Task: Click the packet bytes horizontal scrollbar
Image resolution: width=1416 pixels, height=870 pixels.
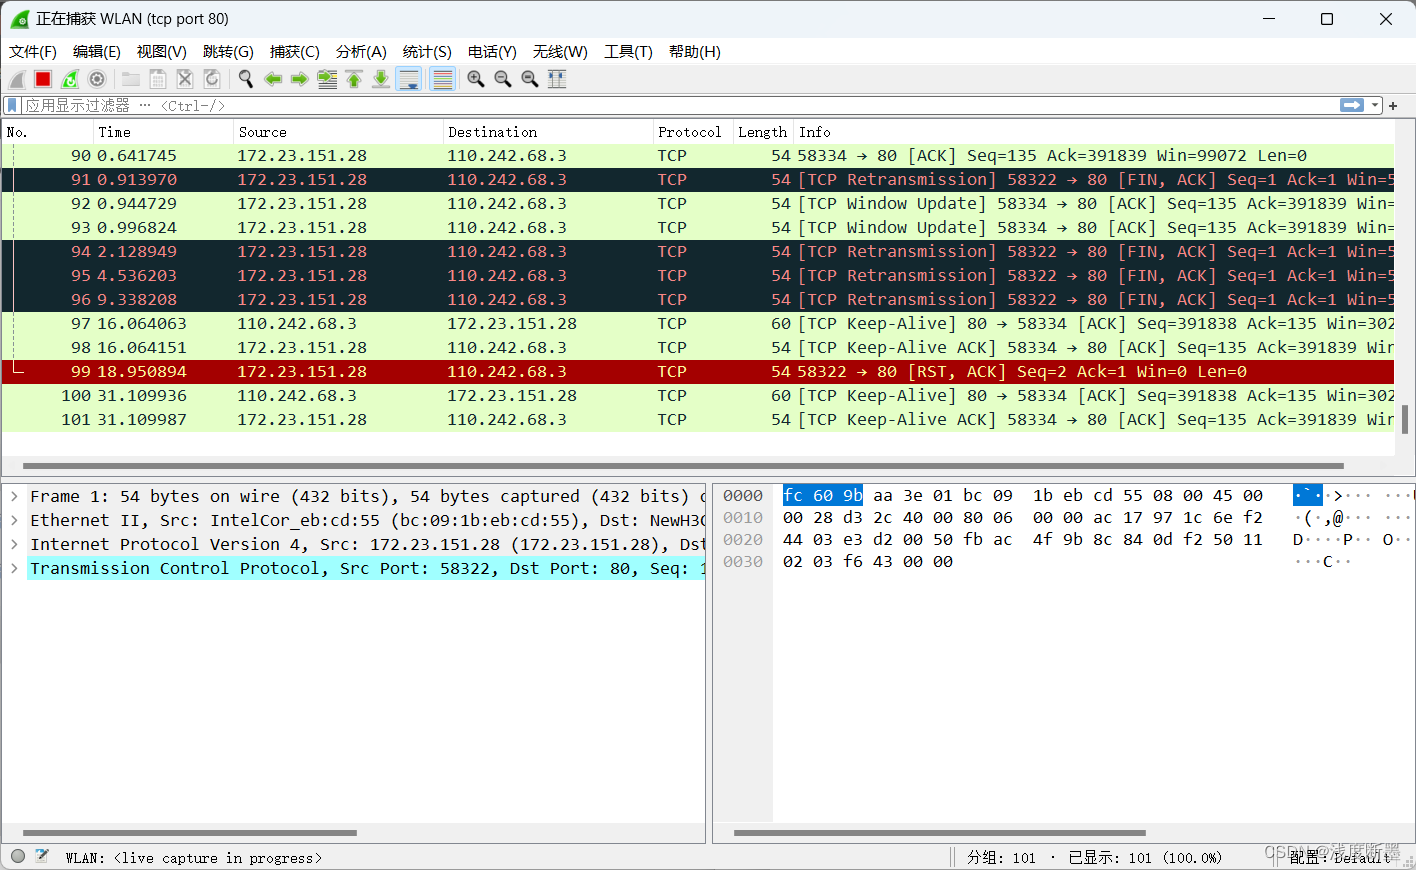Action: pyautogui.click(x=940, y=832)
